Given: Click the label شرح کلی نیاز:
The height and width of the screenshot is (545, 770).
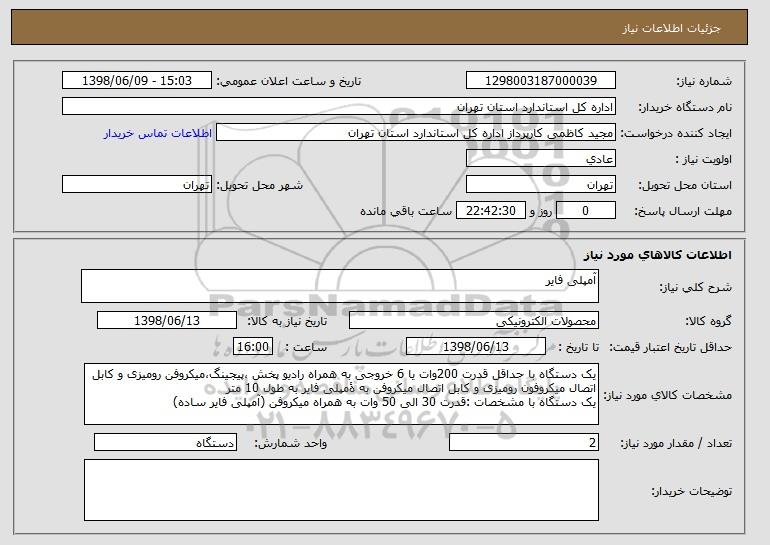Looking at the screenshot, I should 695,287.
